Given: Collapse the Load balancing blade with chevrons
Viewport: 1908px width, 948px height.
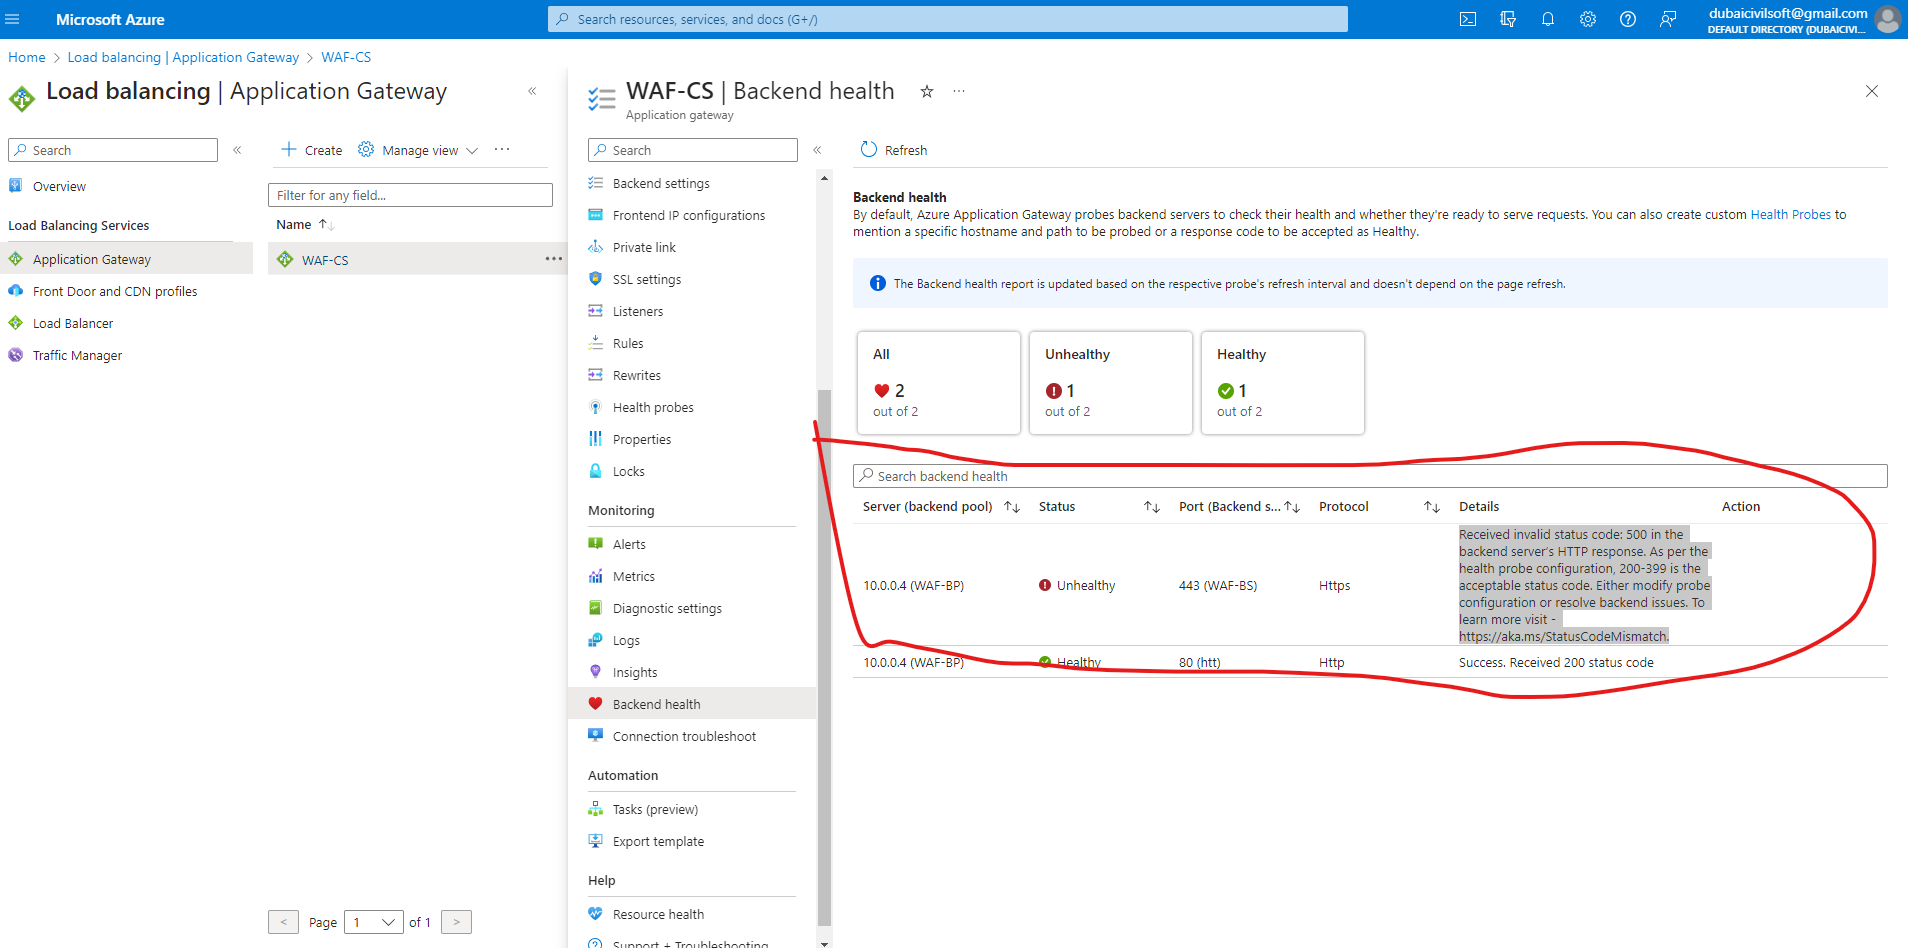Looking at the screenshot, I should 532,91.
